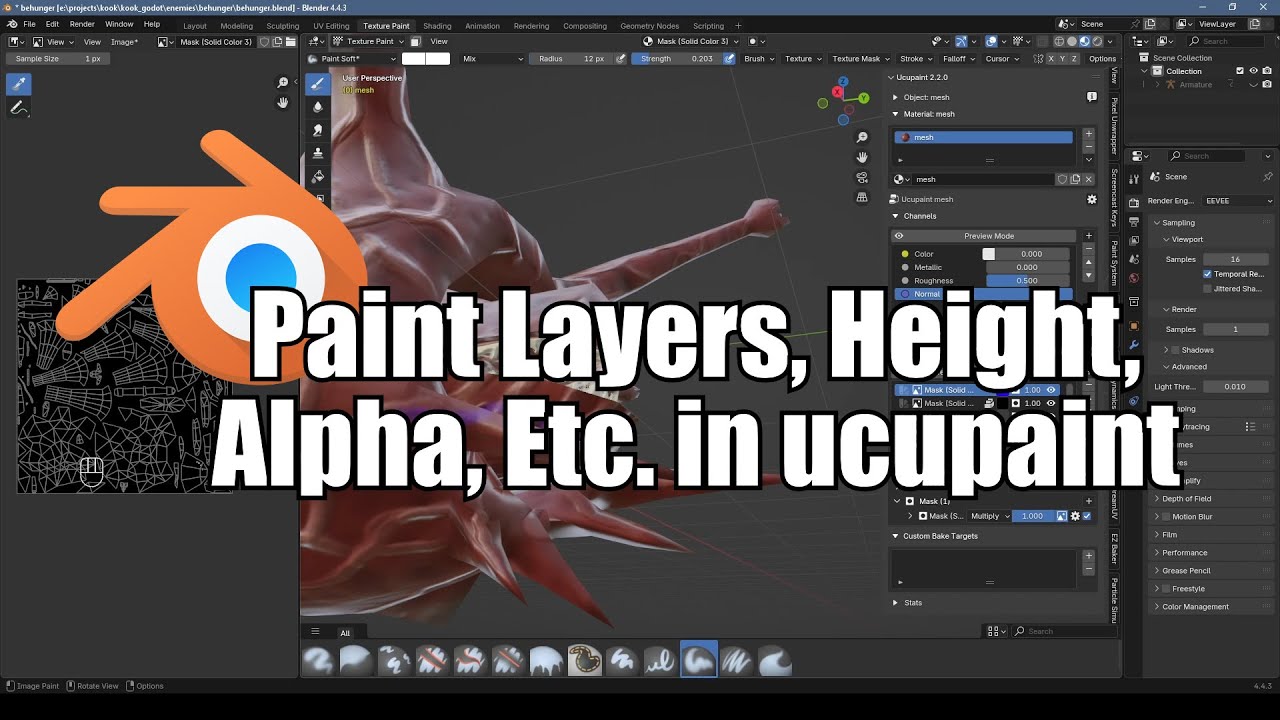
Task: Open the EZ Baker sidebar tab
Action: (1114, 551)
